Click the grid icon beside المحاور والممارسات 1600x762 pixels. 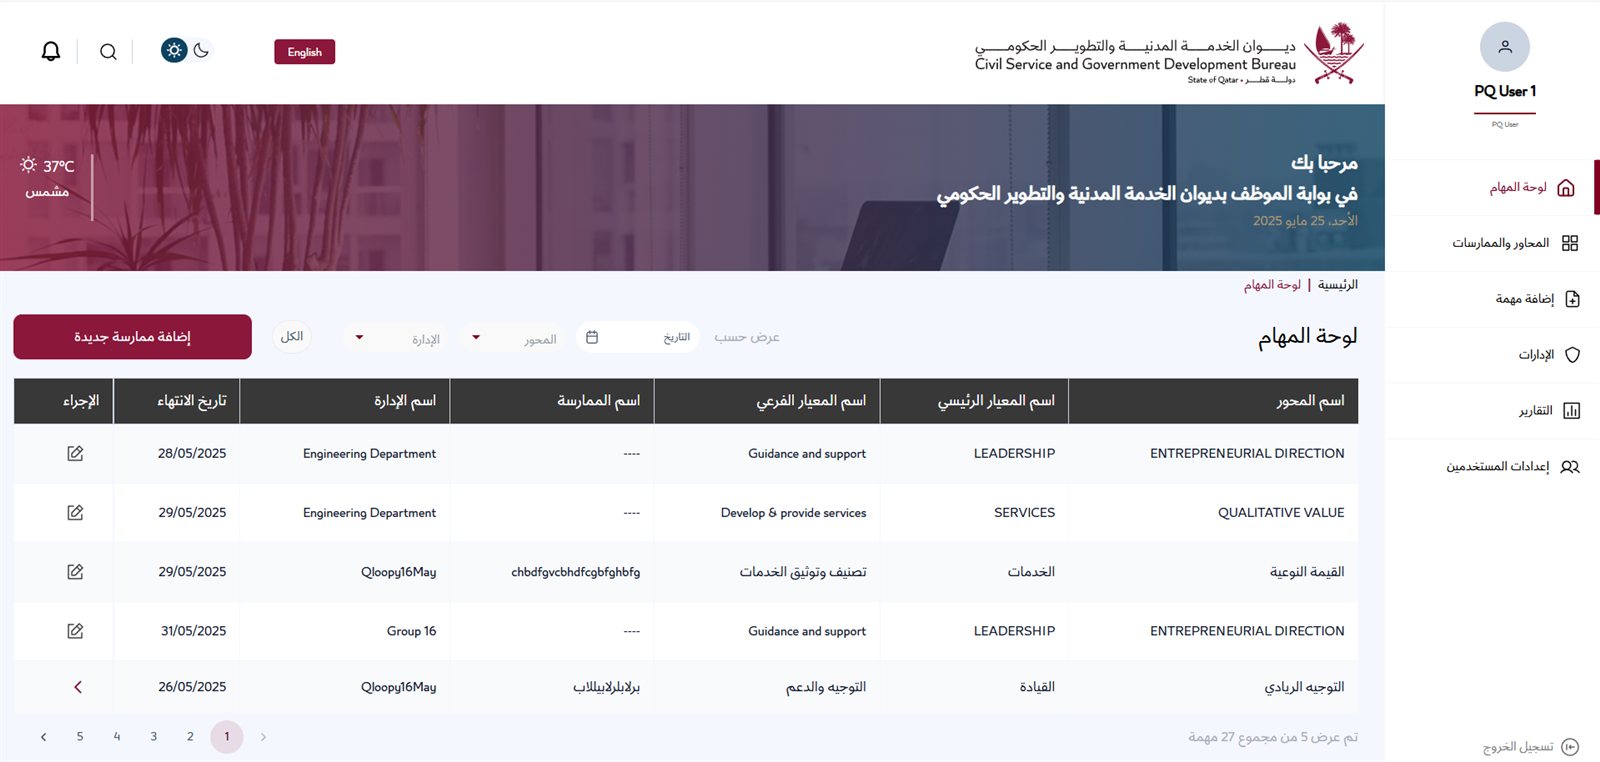click(1570, 243)
